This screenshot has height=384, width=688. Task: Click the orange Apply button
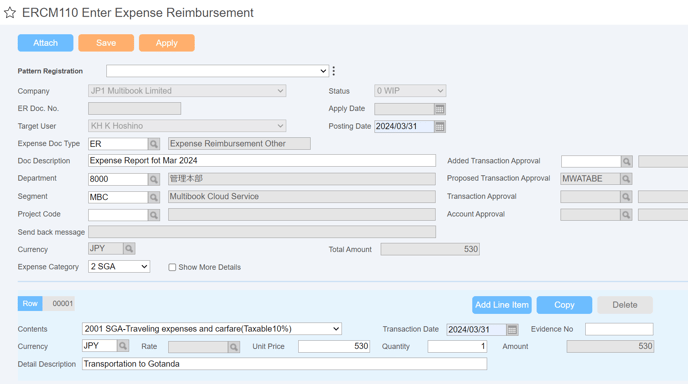click(167, 43)
